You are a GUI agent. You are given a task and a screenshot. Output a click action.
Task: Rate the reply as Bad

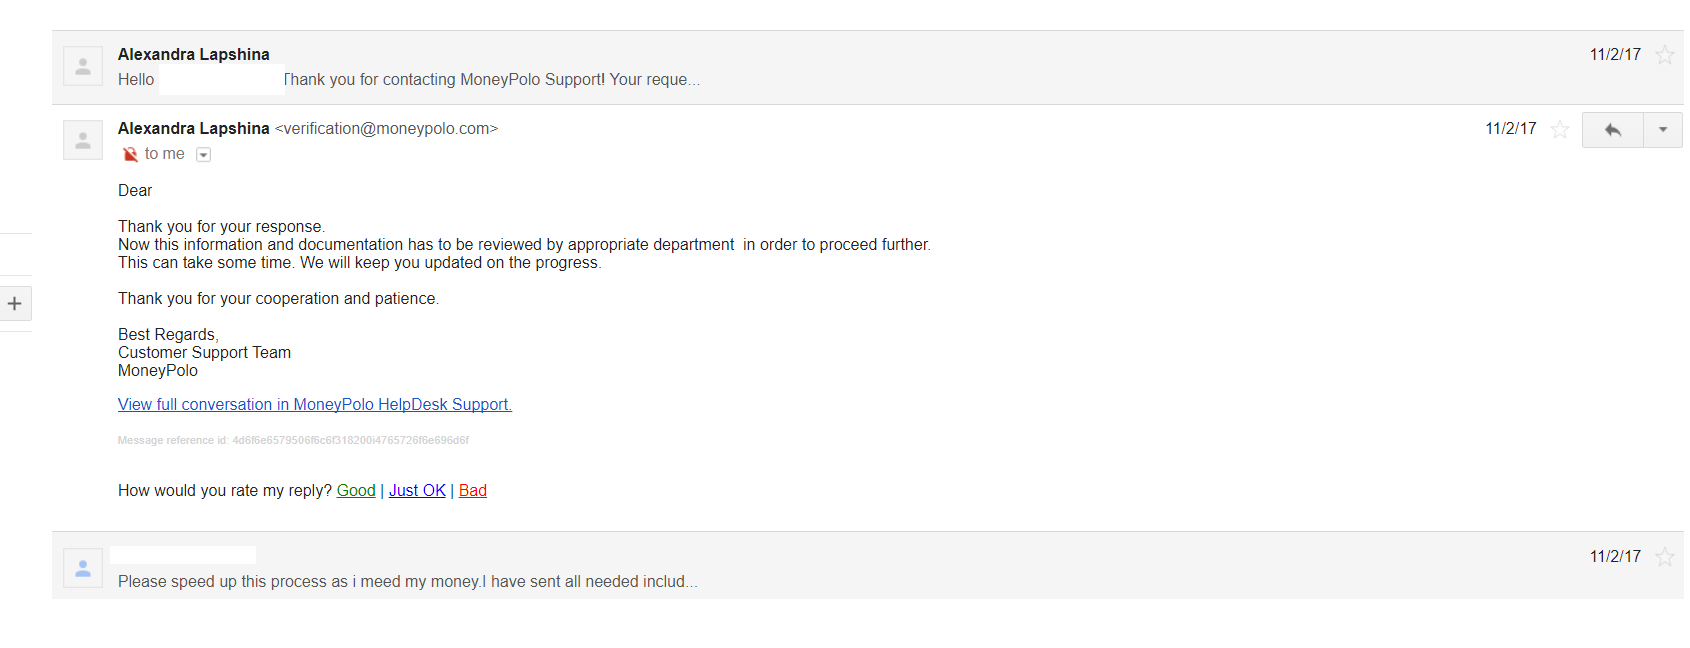tap(473, 490)
